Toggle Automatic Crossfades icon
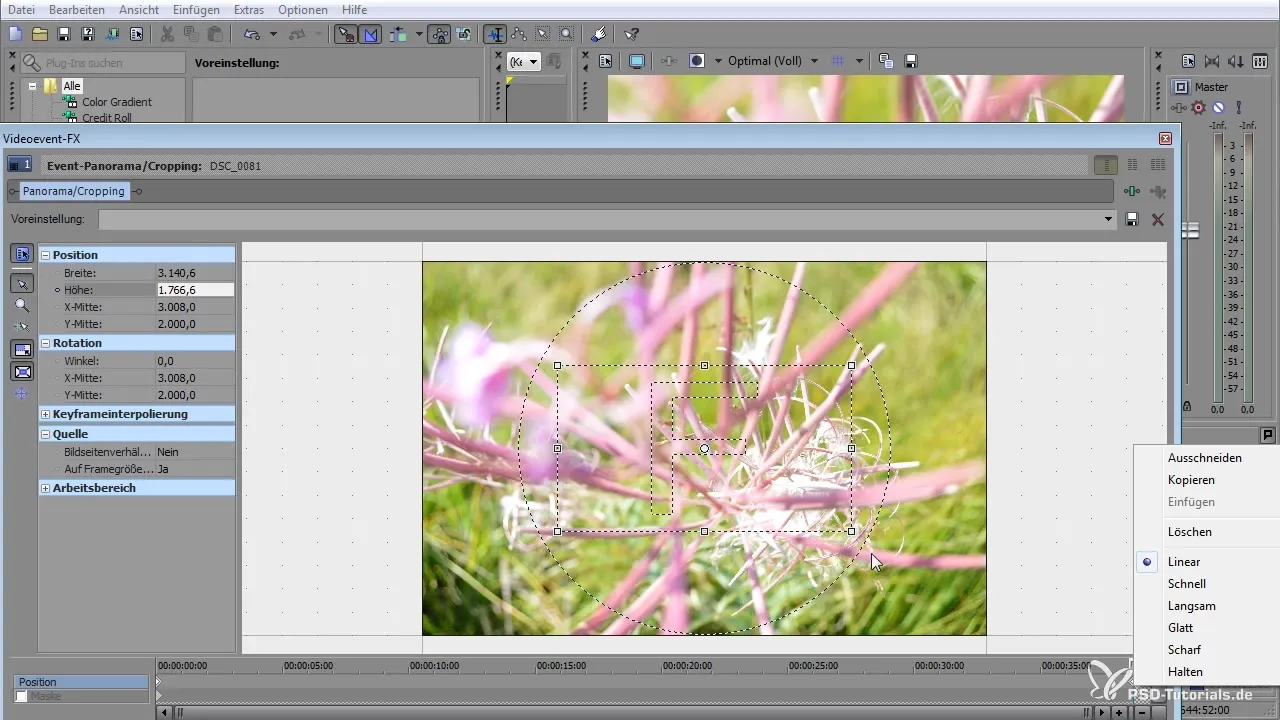Viewport: 1280px width, 720px height. pos(371,34)
